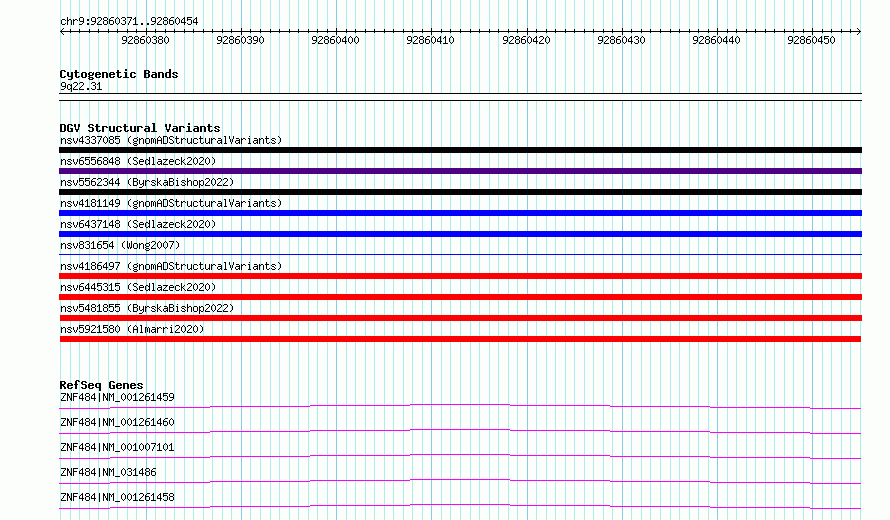The image size is (890, 520).
Task: Click the Cytogenetic Bands track heading
Action: point(119,74)
